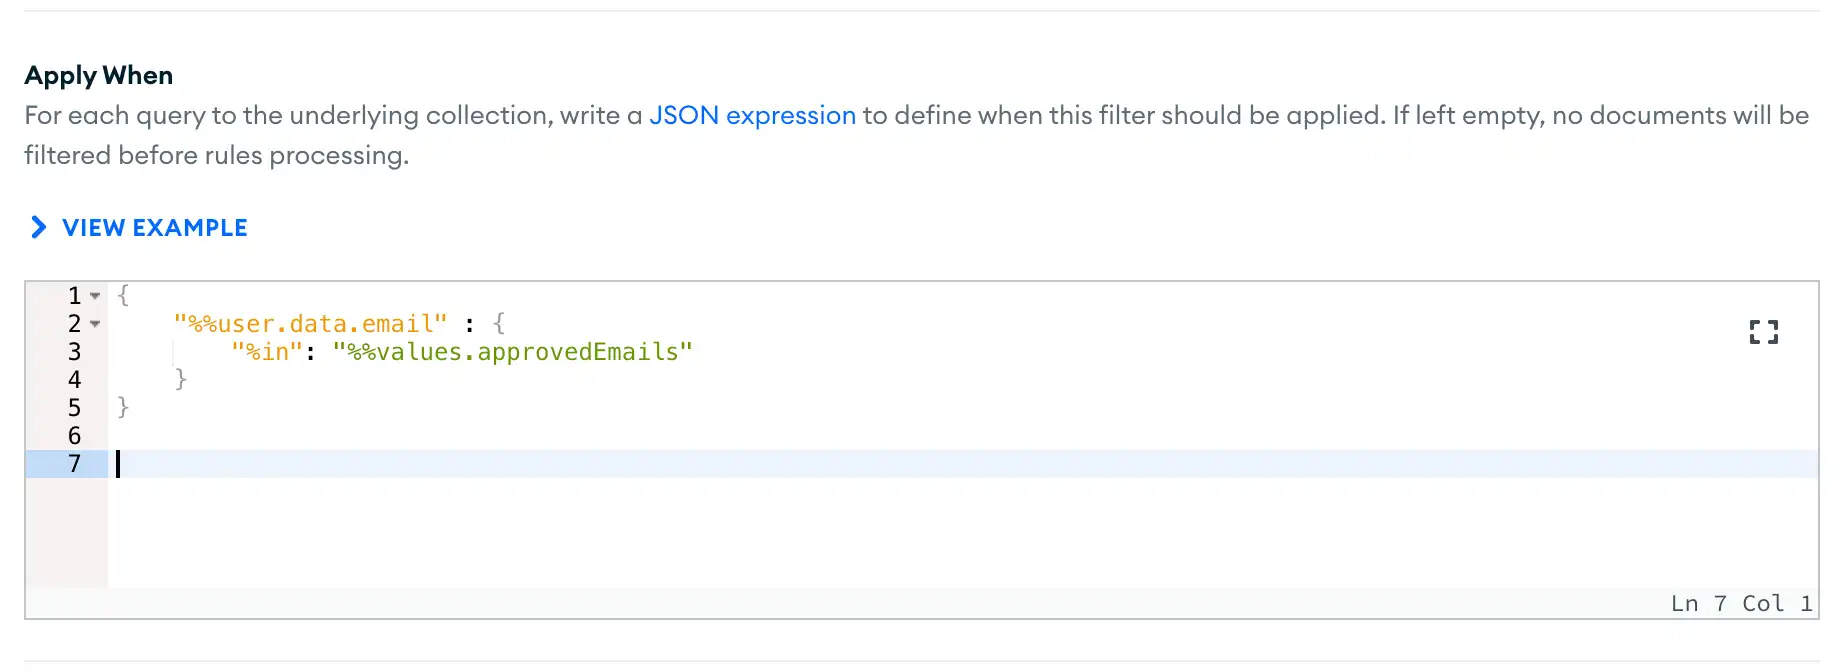Fold the nested object at line 2
This screenshot has width=1846, height=672.
pos(95,324)
